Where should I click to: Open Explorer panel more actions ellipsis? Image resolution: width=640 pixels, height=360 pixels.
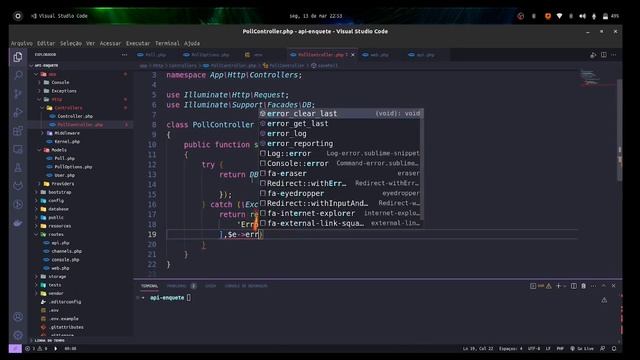(124, 55)
